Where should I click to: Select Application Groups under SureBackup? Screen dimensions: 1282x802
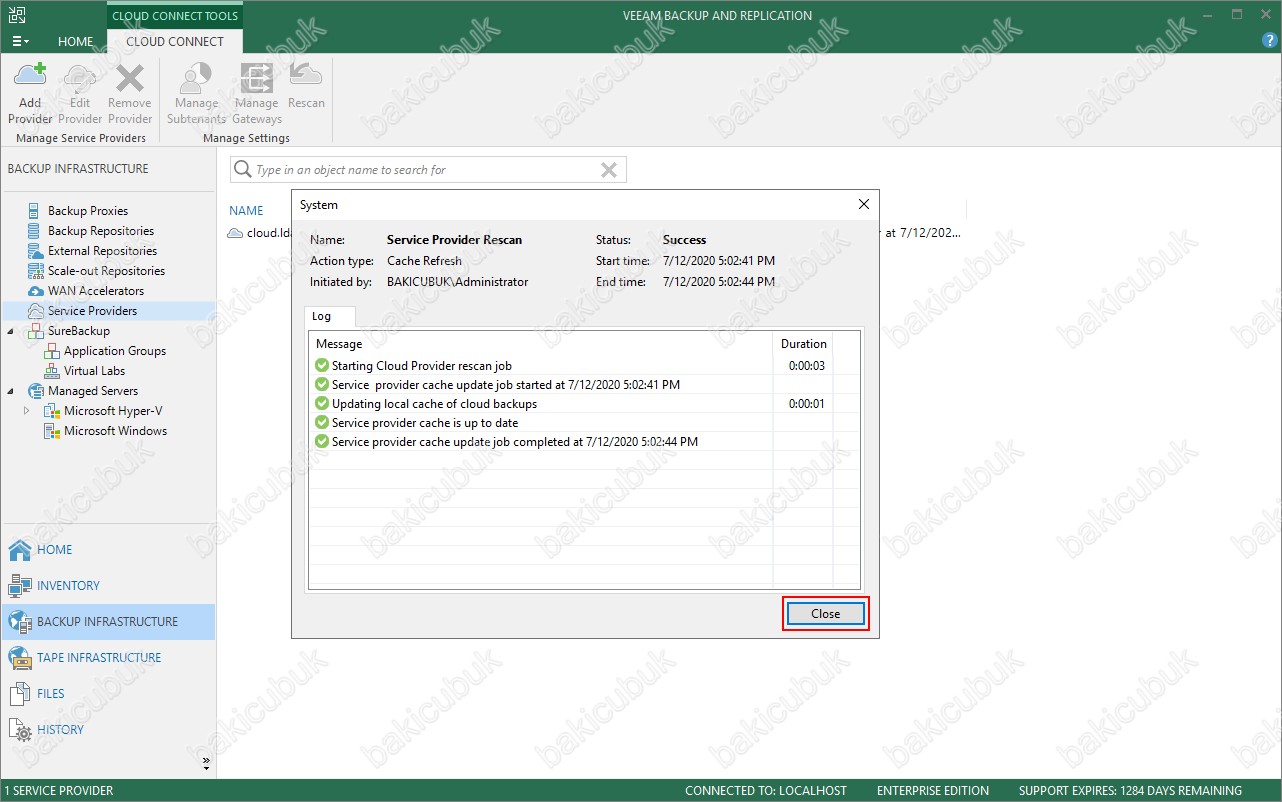(x=115, y=351)
